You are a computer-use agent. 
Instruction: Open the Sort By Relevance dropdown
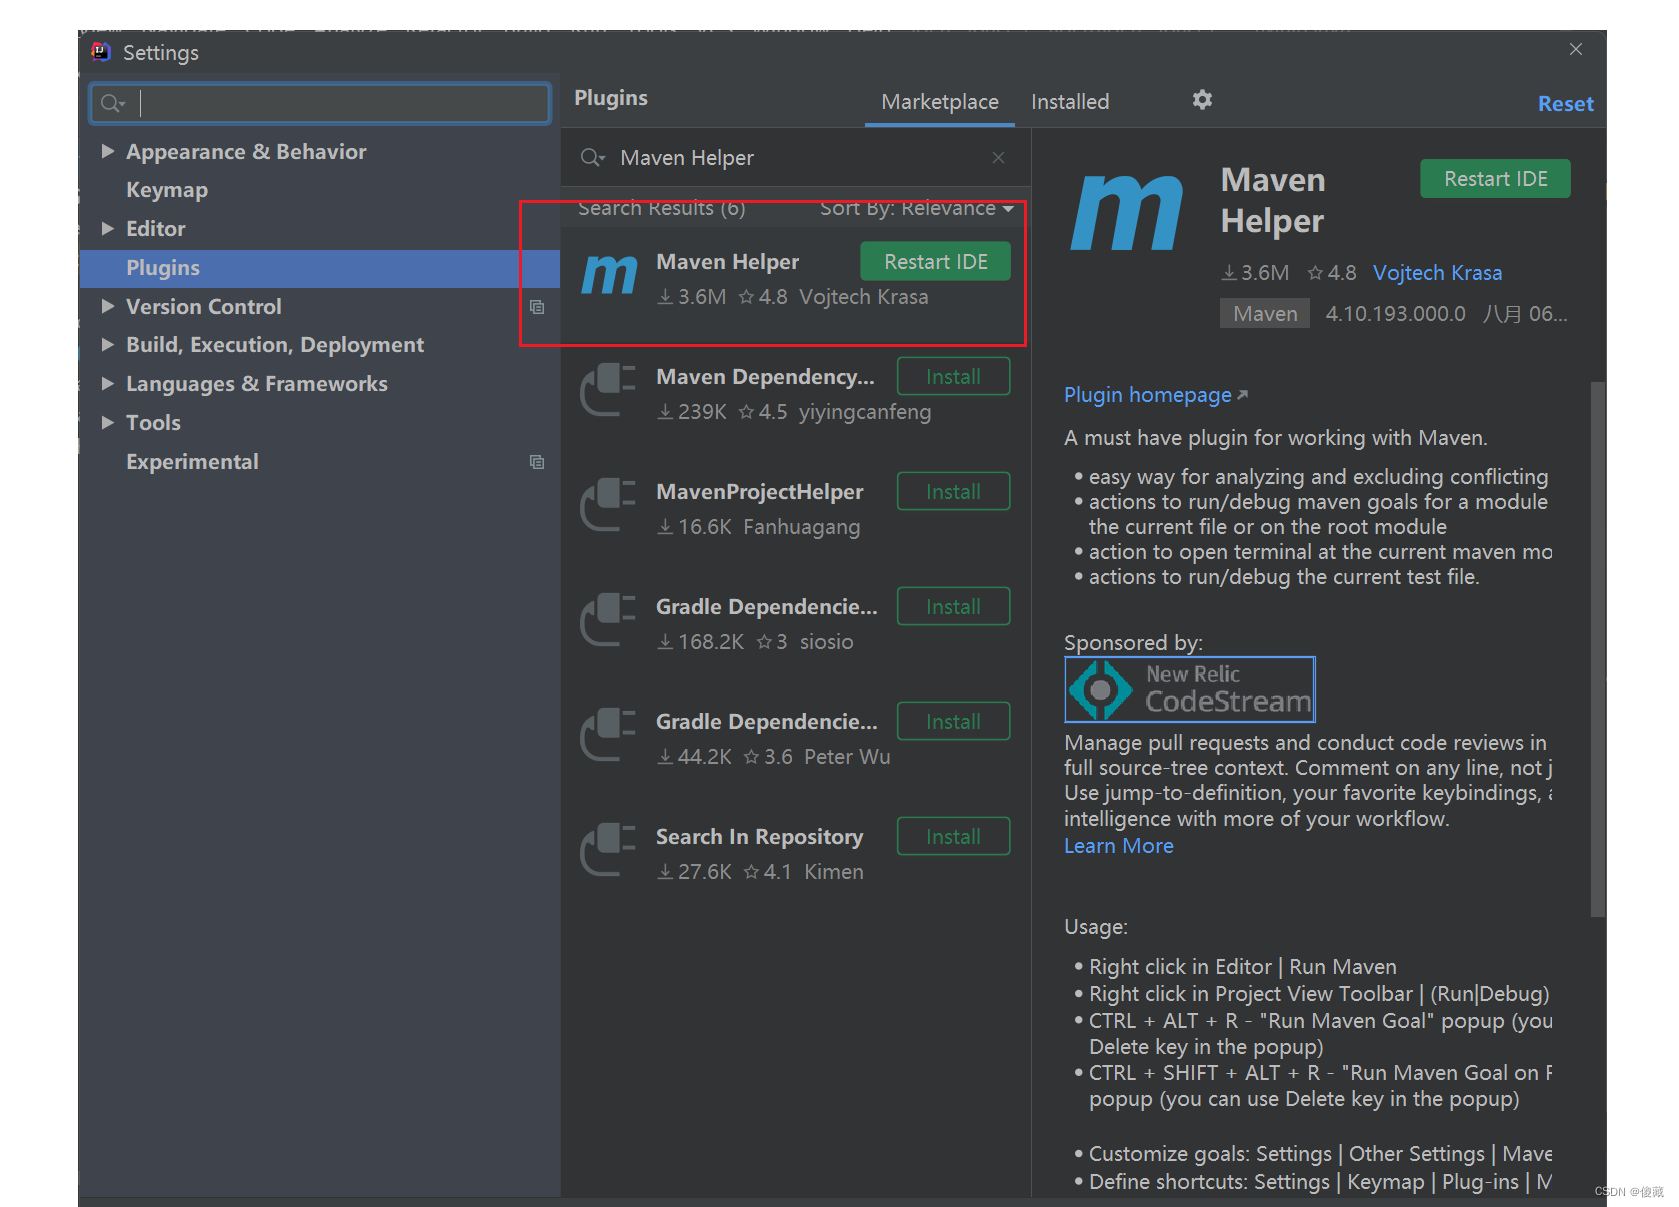click(917, 208)
